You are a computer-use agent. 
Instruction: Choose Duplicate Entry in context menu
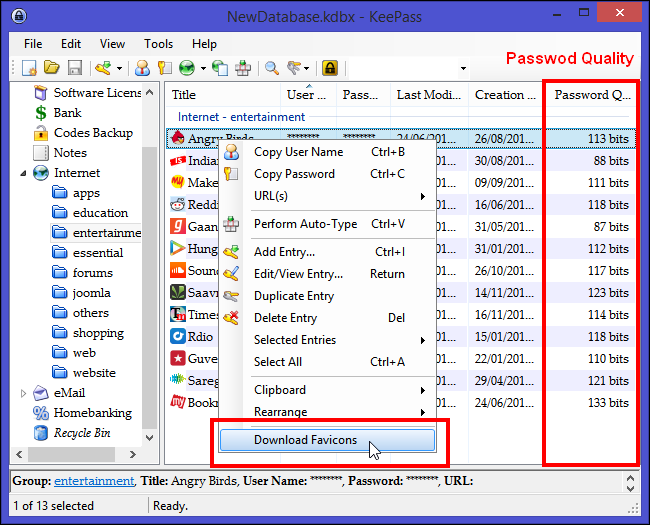pyautogui.click(x=327, y=296)
